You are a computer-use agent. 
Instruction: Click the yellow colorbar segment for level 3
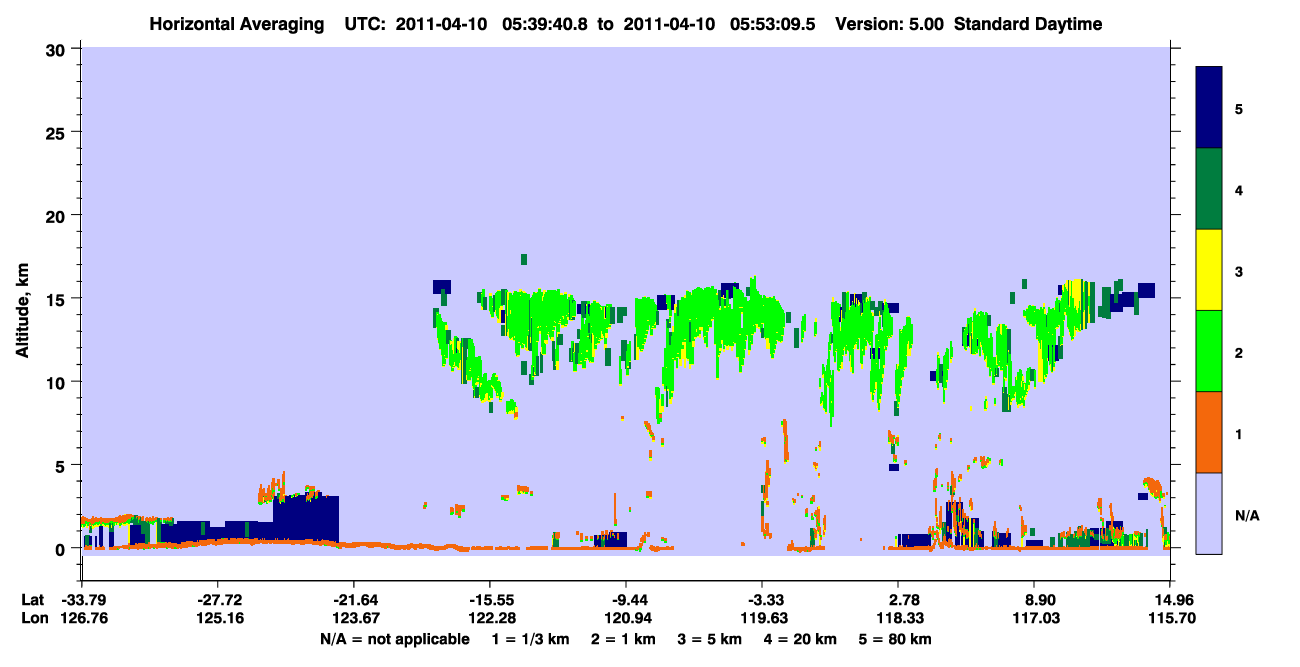pos(1210,270)
